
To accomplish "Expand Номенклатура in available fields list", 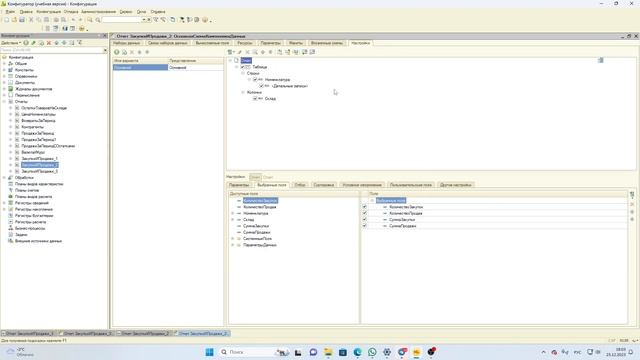I will pos(233,213).
